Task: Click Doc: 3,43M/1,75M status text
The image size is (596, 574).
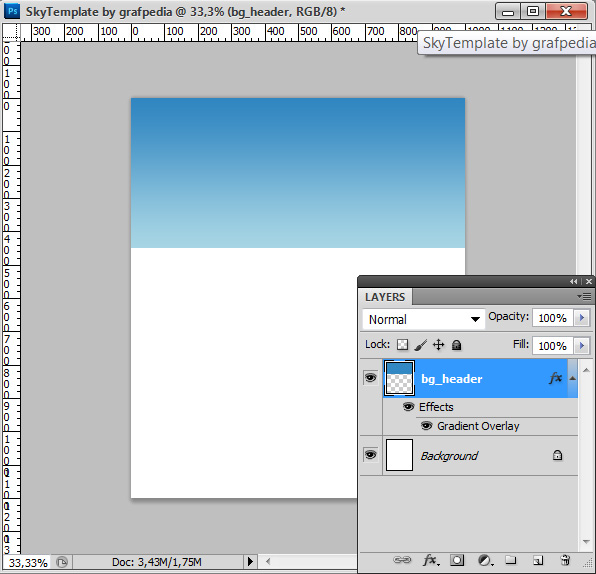Action: point(157,562)
